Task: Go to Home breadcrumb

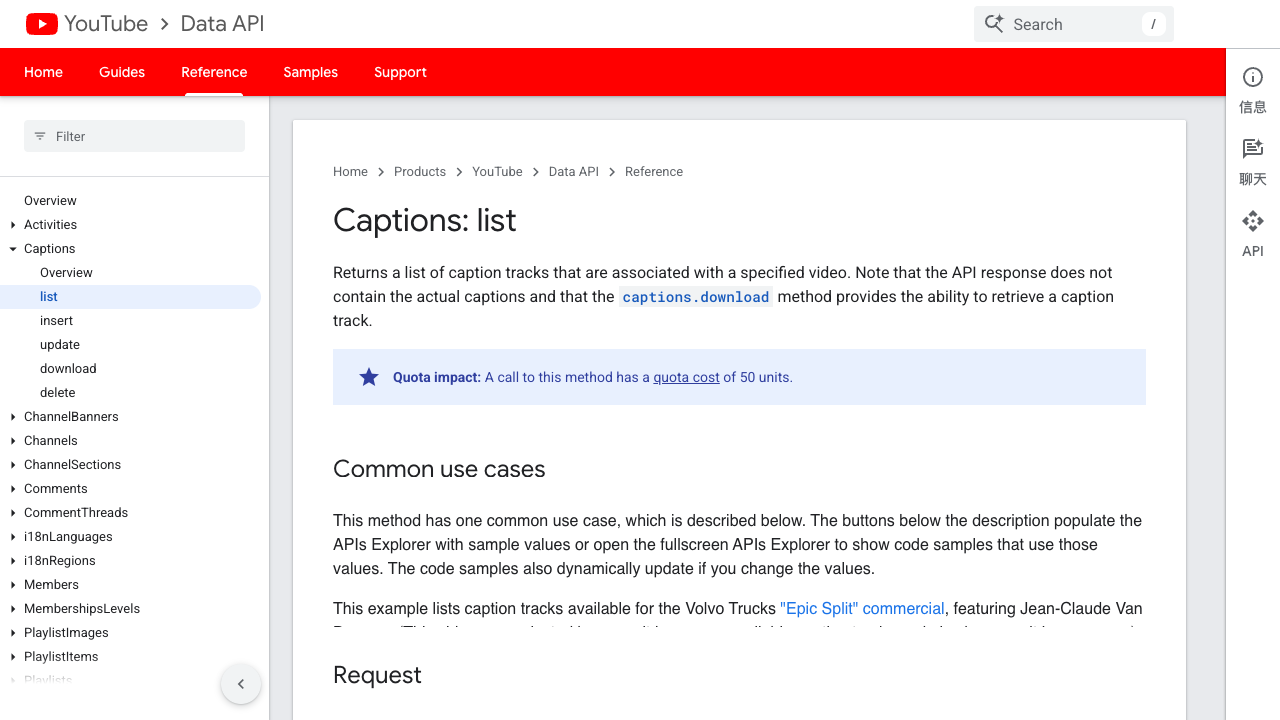Action: 350,172
